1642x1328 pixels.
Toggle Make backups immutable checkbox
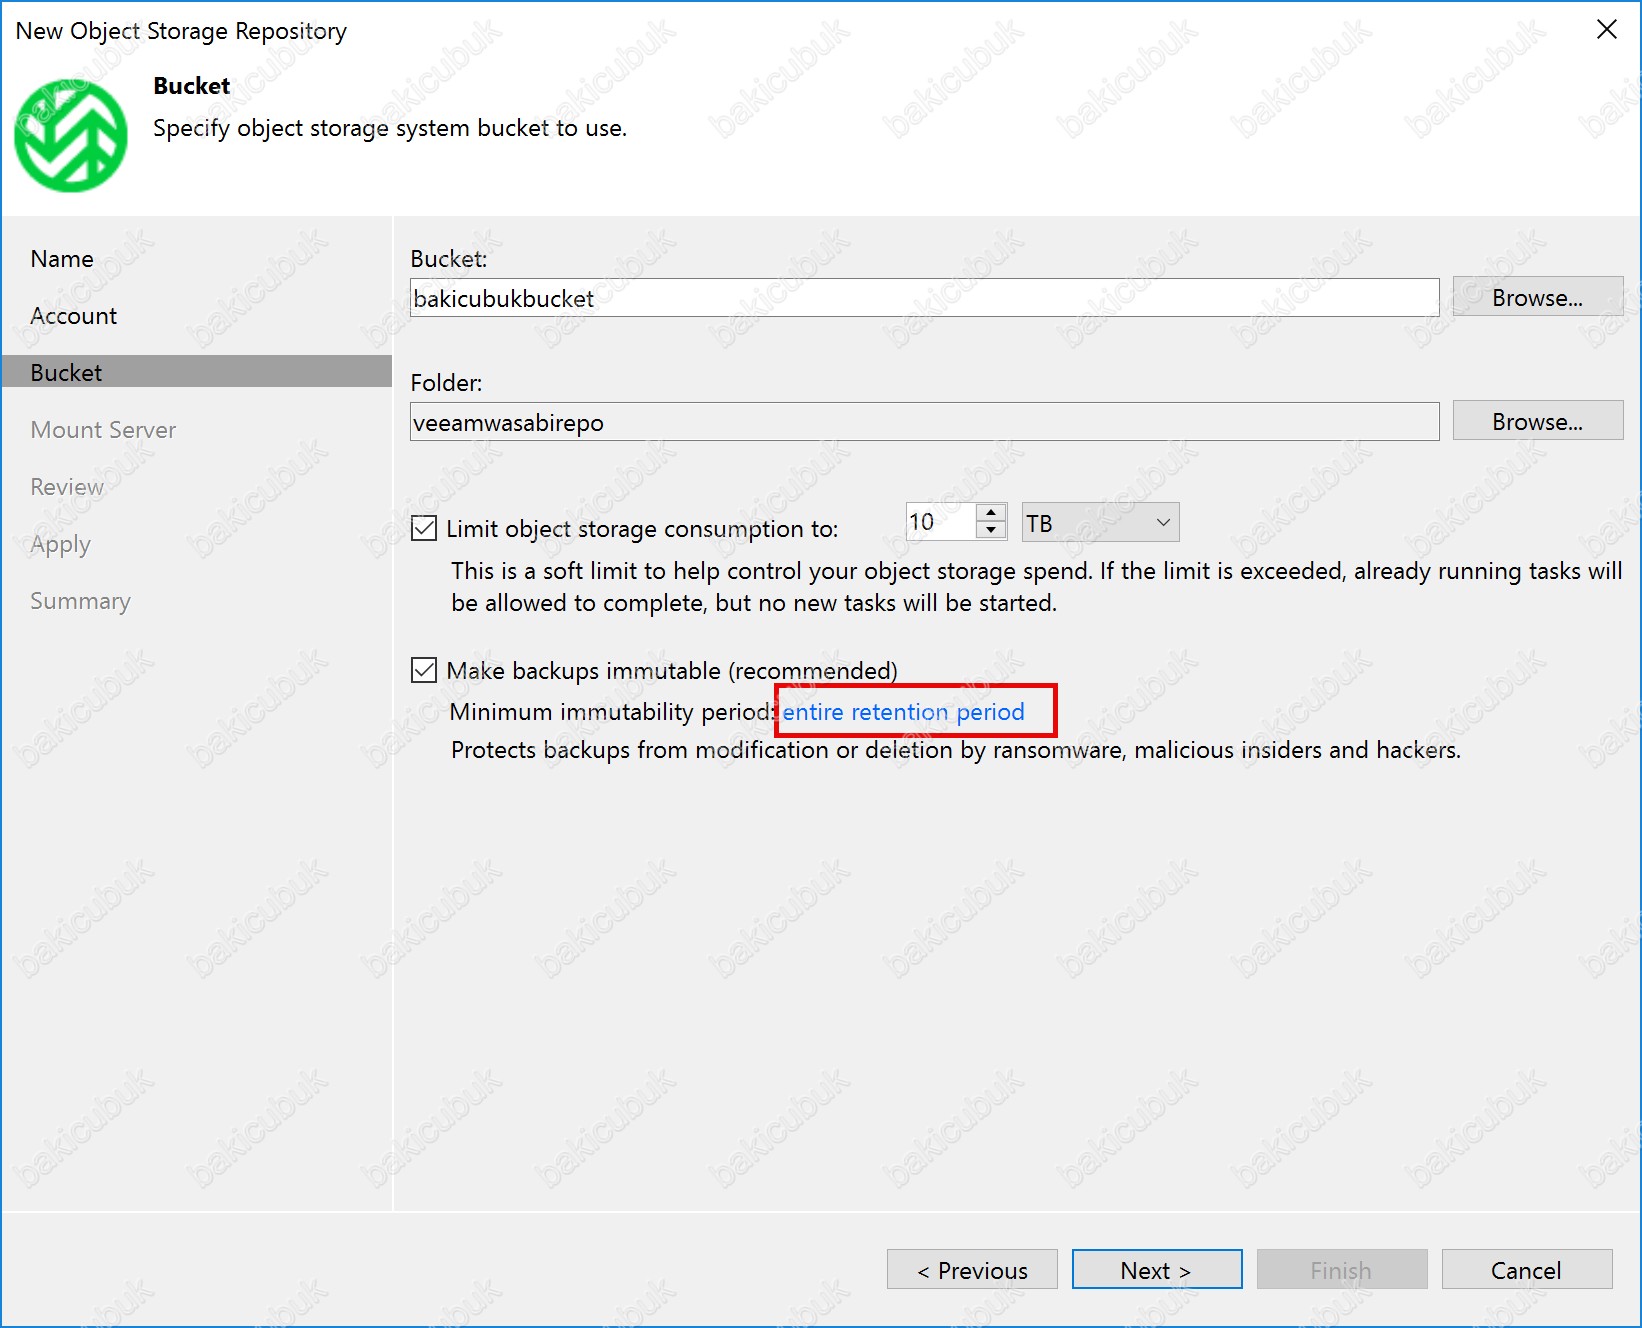(424, 670)
